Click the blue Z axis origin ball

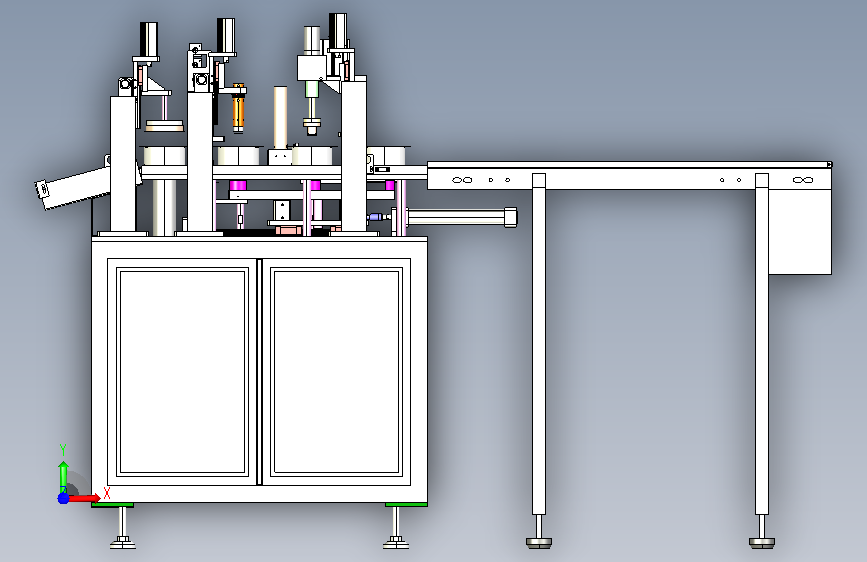pos(63,498)
